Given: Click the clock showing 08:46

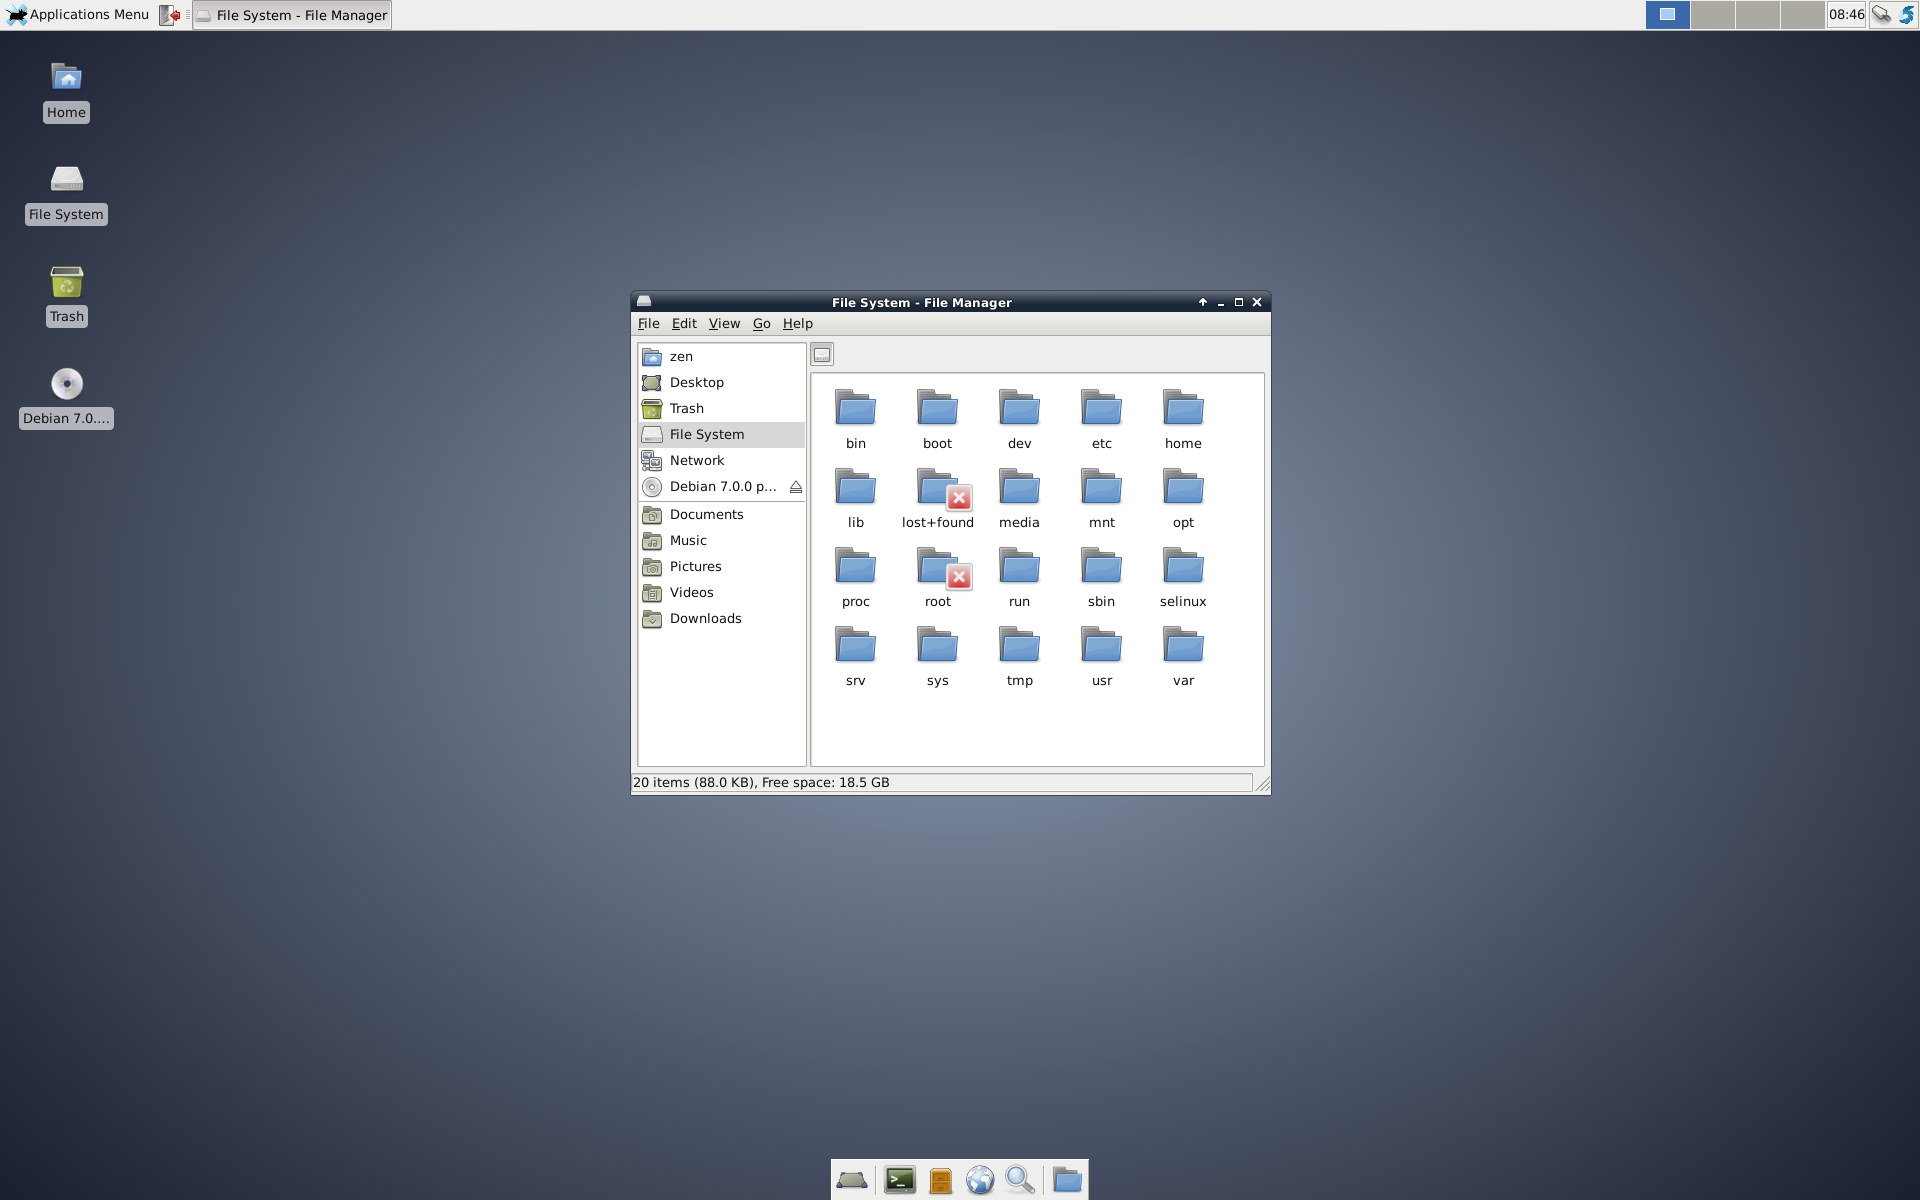Looking at the screenshot, I should click(x=1846, y=14).
